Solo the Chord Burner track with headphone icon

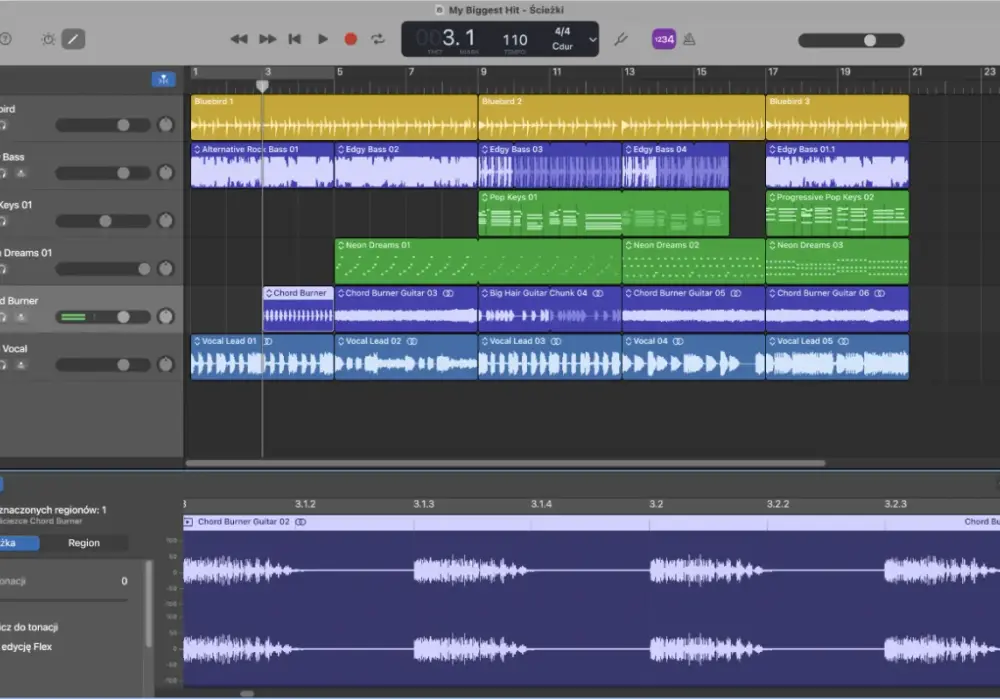coord(3,317)
